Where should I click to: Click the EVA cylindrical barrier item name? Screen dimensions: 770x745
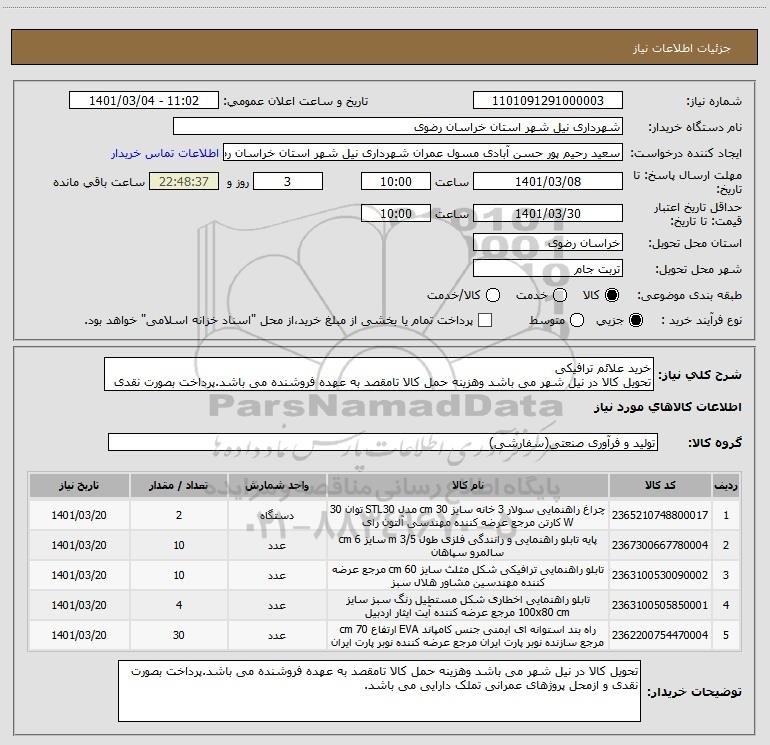468,635
